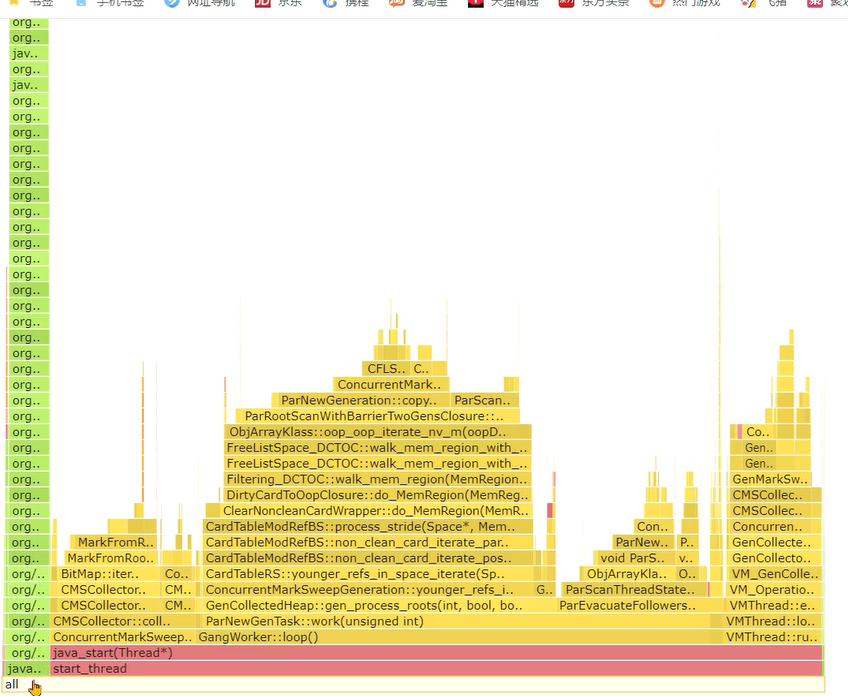Screen dimensions: 848x696
Task: Select the DirtyCardToOopClosure::do_MemRegion frame
Action: (378, 495)
